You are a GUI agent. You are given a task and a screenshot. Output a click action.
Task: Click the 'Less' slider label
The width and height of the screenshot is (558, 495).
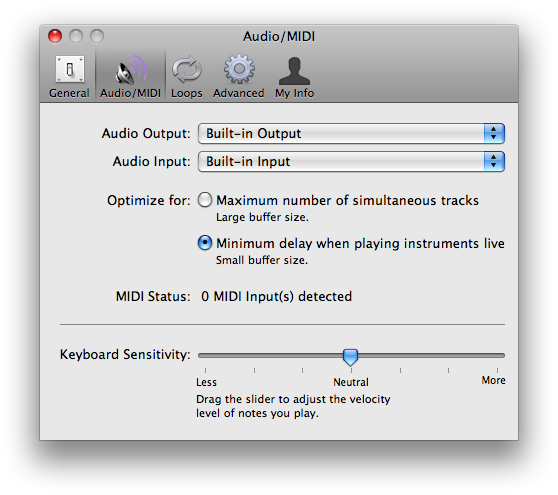206,382
